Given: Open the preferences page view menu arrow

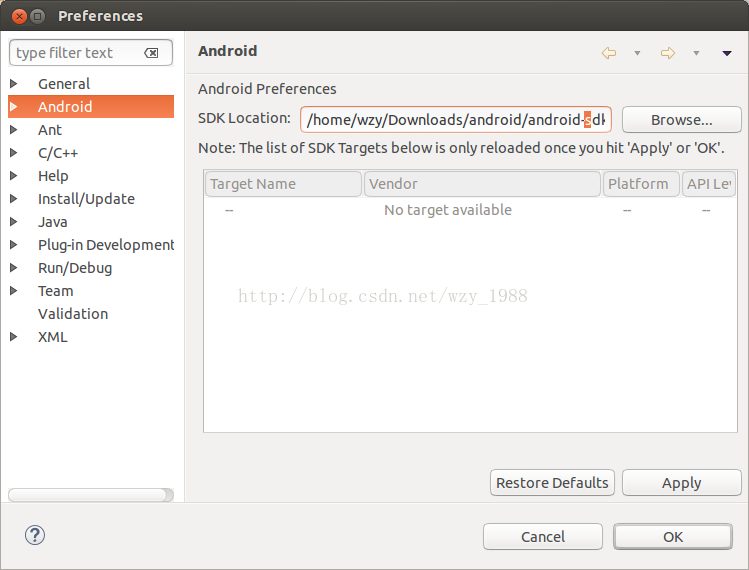Looking at the screenshot, I should pyautogui.click(x=727, y=53).
